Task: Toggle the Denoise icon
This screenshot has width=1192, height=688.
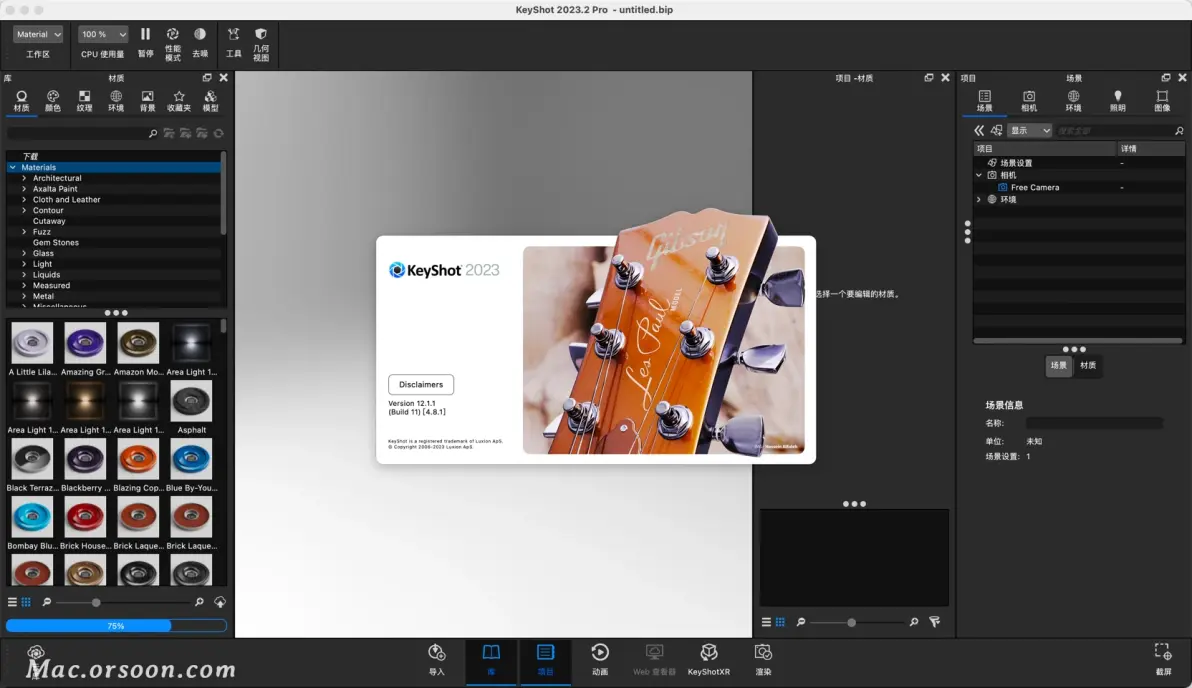Action: coord(200,34)
